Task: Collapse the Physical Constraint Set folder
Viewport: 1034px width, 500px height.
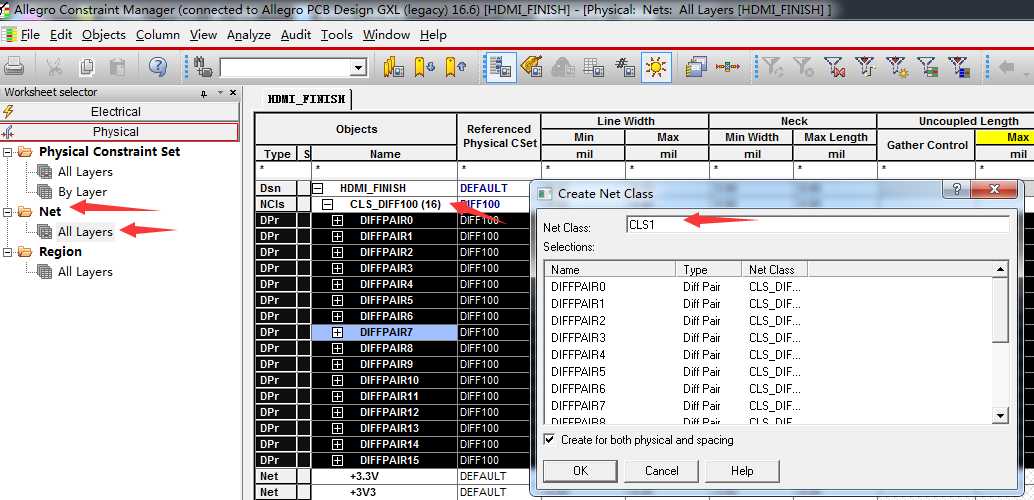Action: [x=8, y=152]
